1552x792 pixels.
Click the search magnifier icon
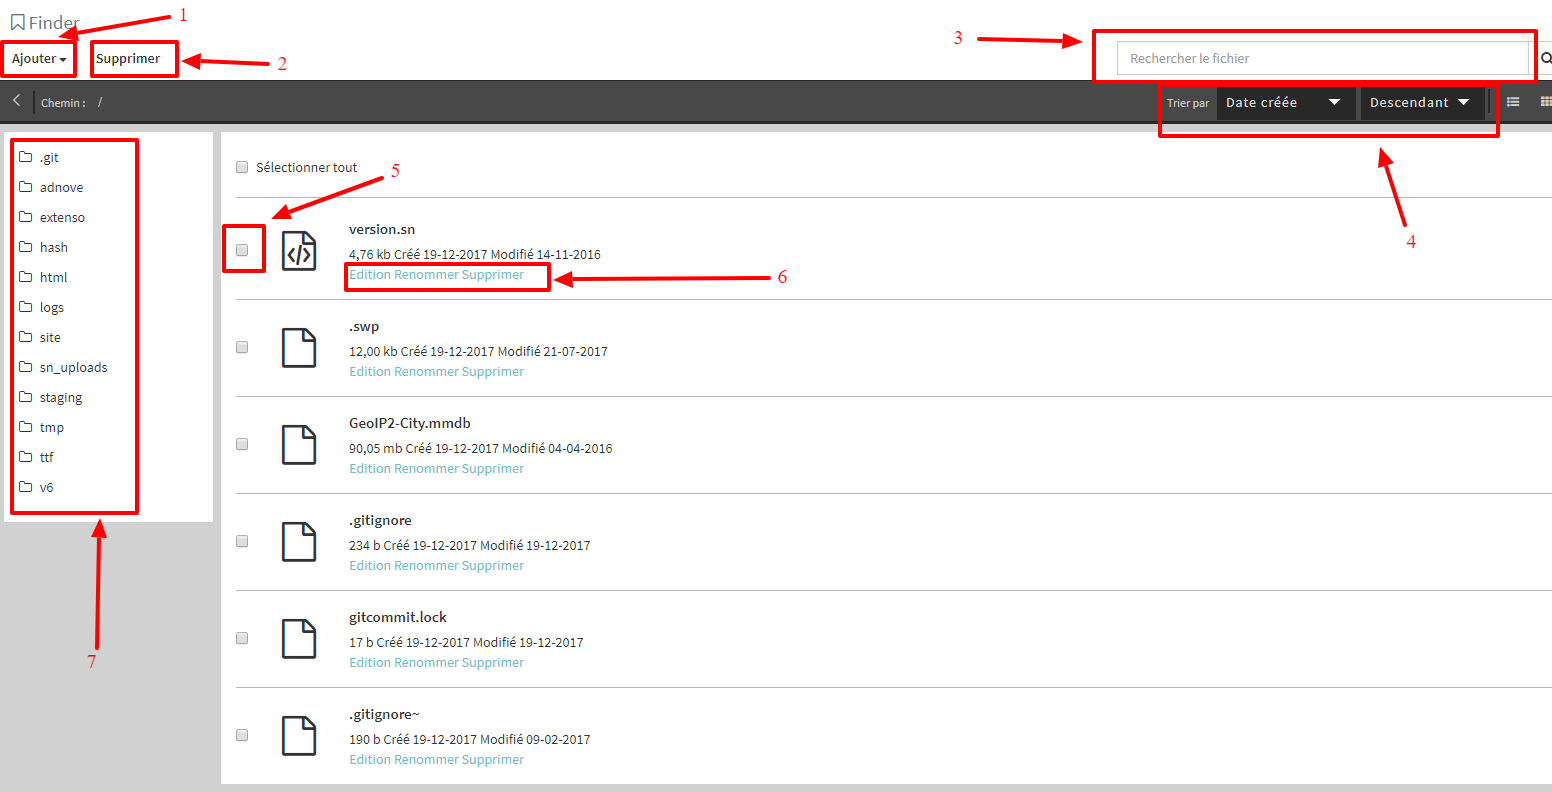click(x=1546, y=58)
